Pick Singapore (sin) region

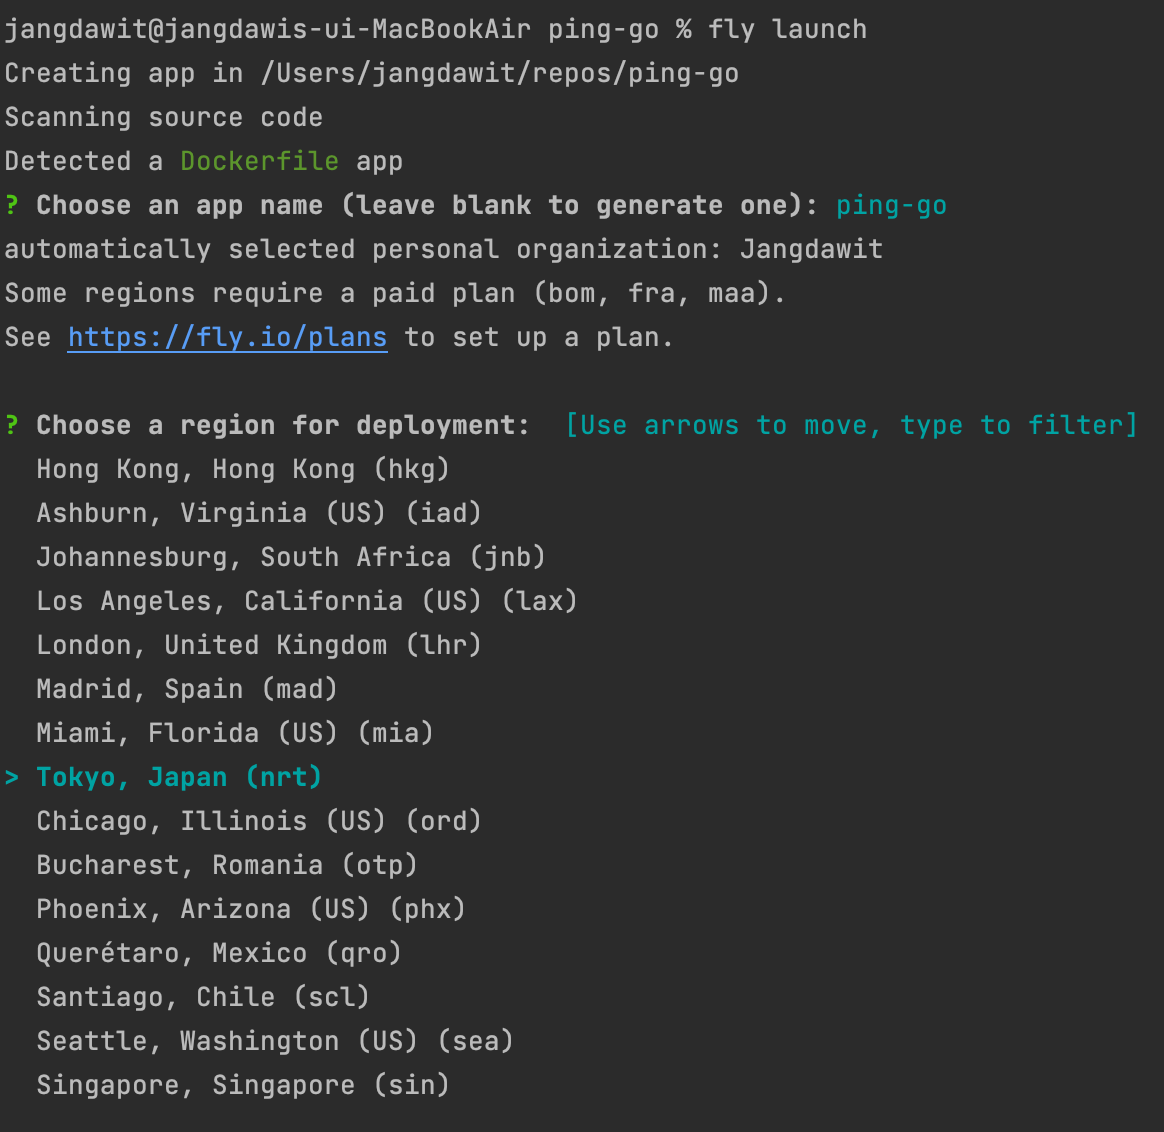point(243,1085)
